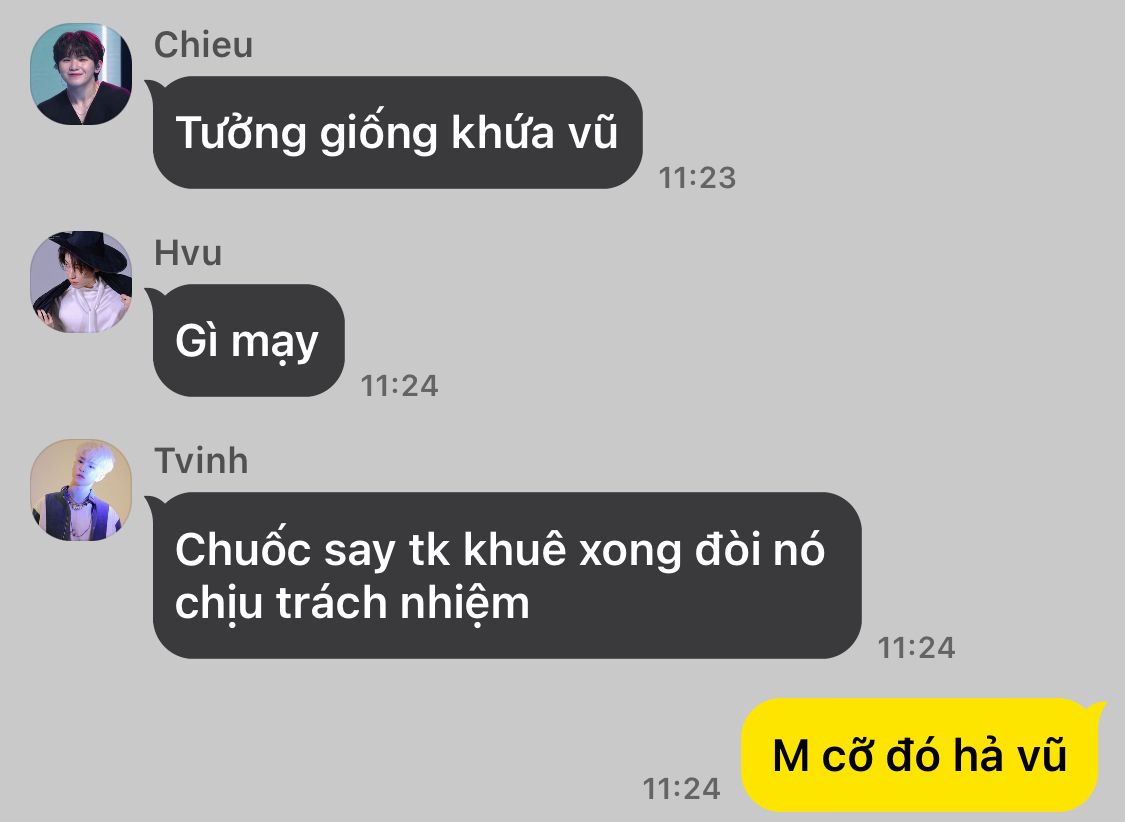Select the sender name Tvinh
This screenshot has height=822, width=1125.
[x=202, y=460]
